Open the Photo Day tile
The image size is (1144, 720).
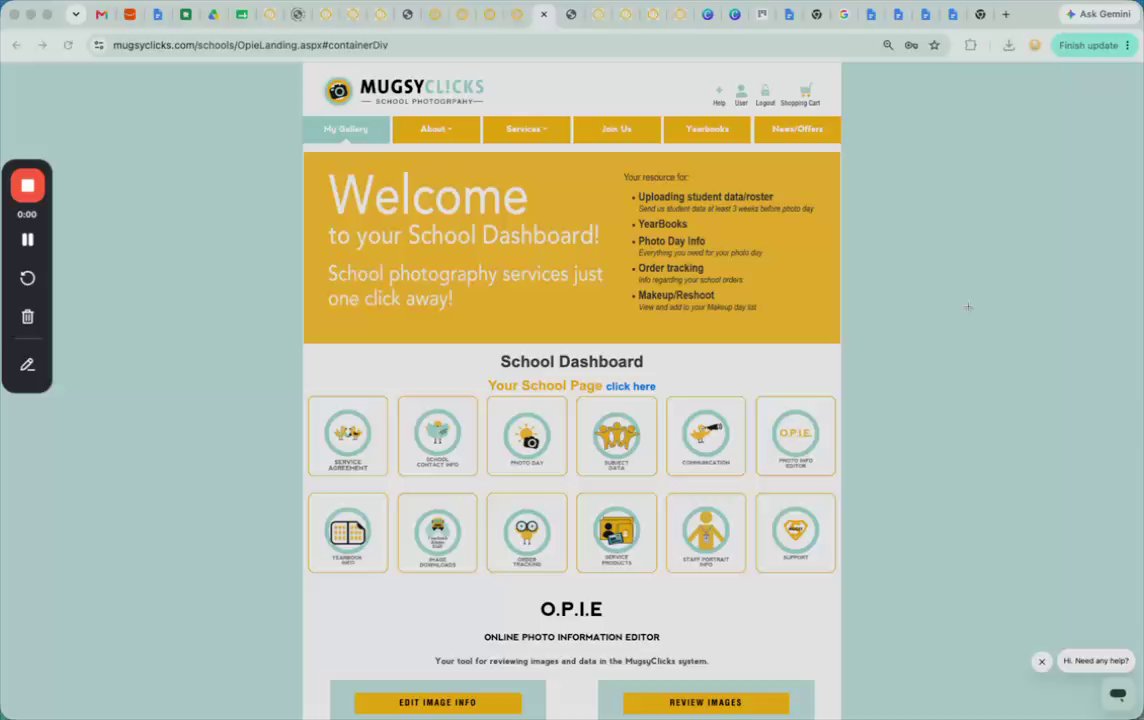(x=527, y=436)
